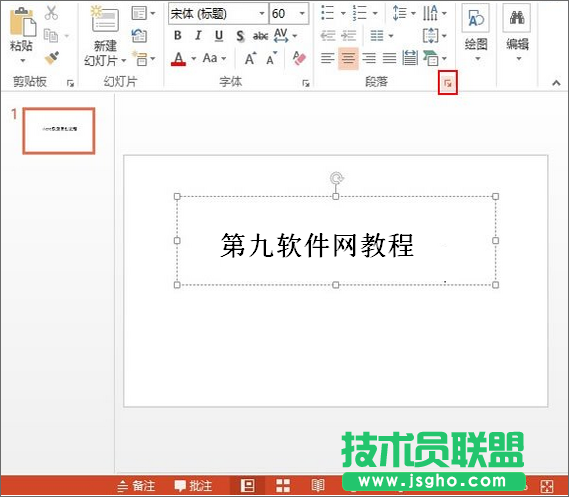Open the Align Text vertical menu
569x497 pixels.
tap(435, 36)
